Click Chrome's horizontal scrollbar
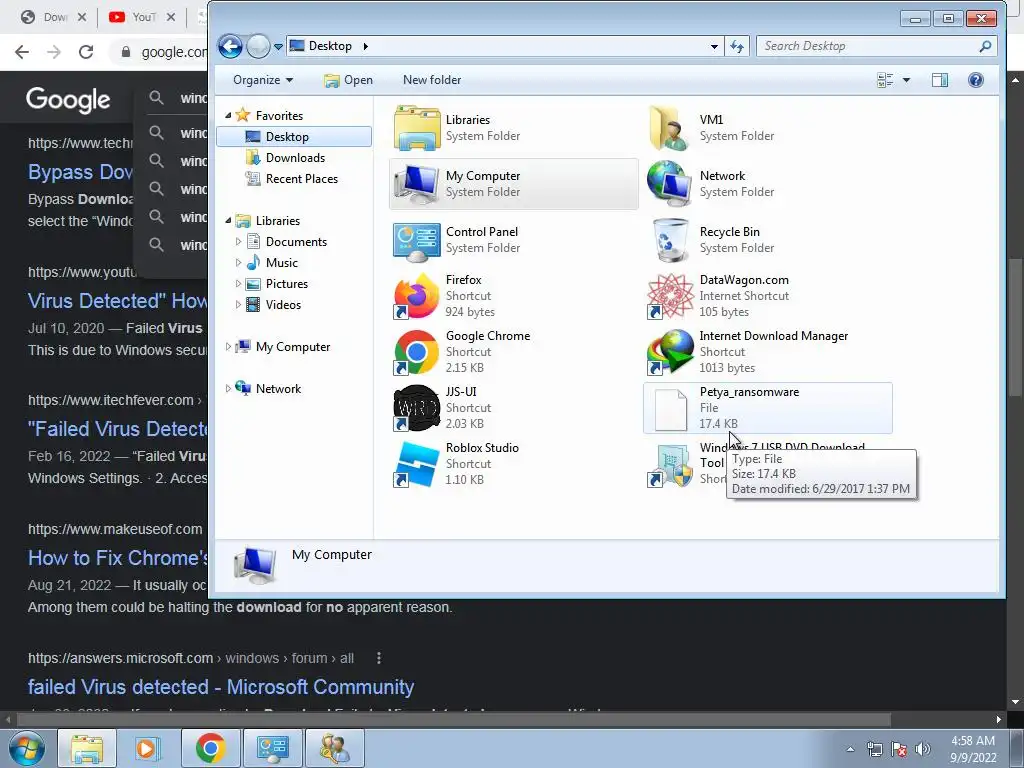 453,720
